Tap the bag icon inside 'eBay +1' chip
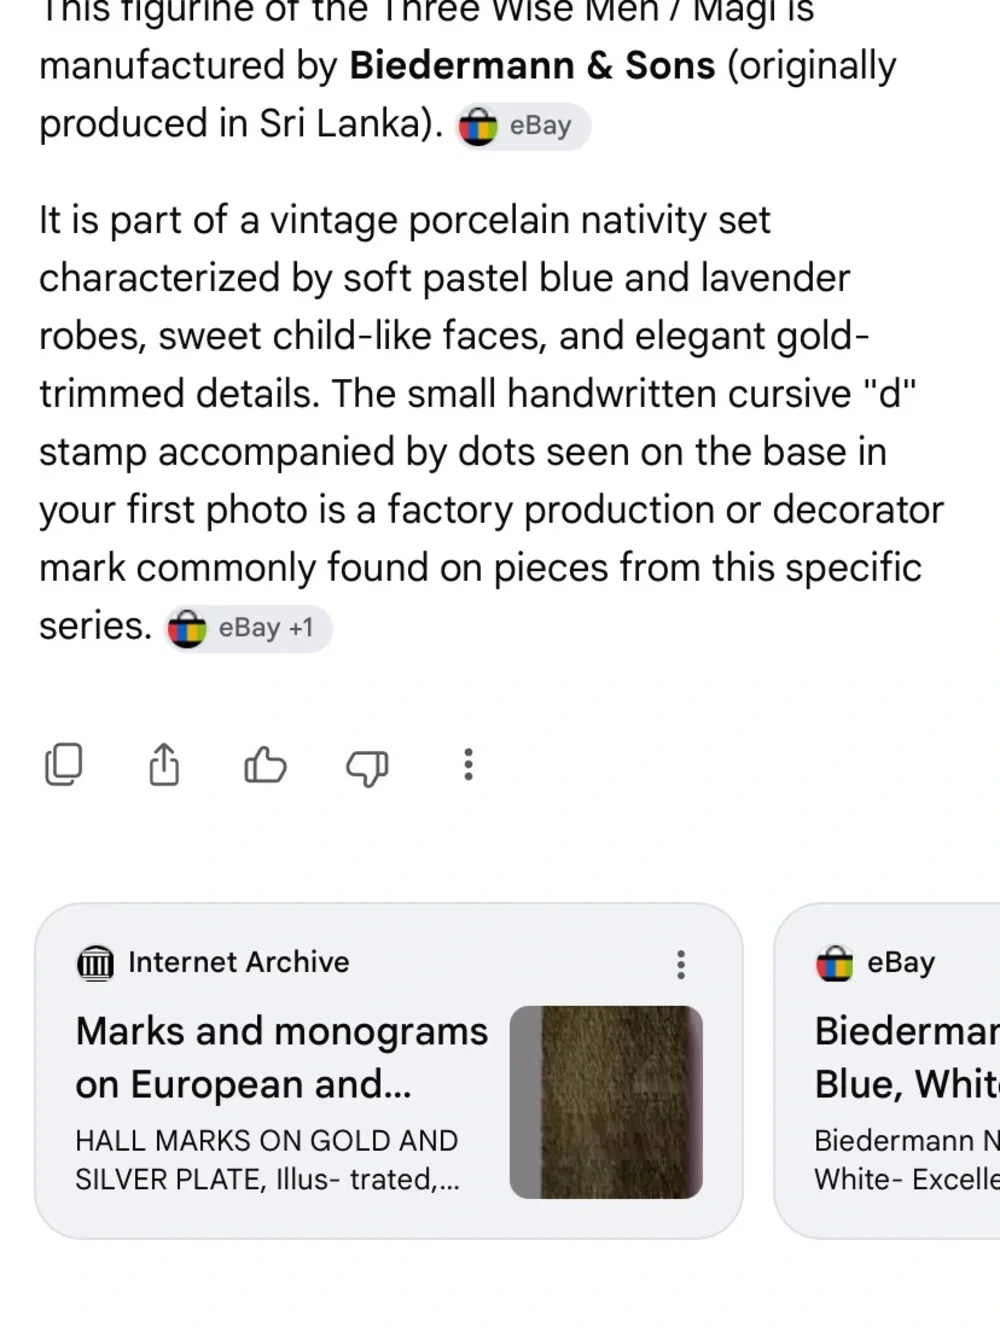The width and height of the screenshot is (1000, 1333). click(187, 628)
